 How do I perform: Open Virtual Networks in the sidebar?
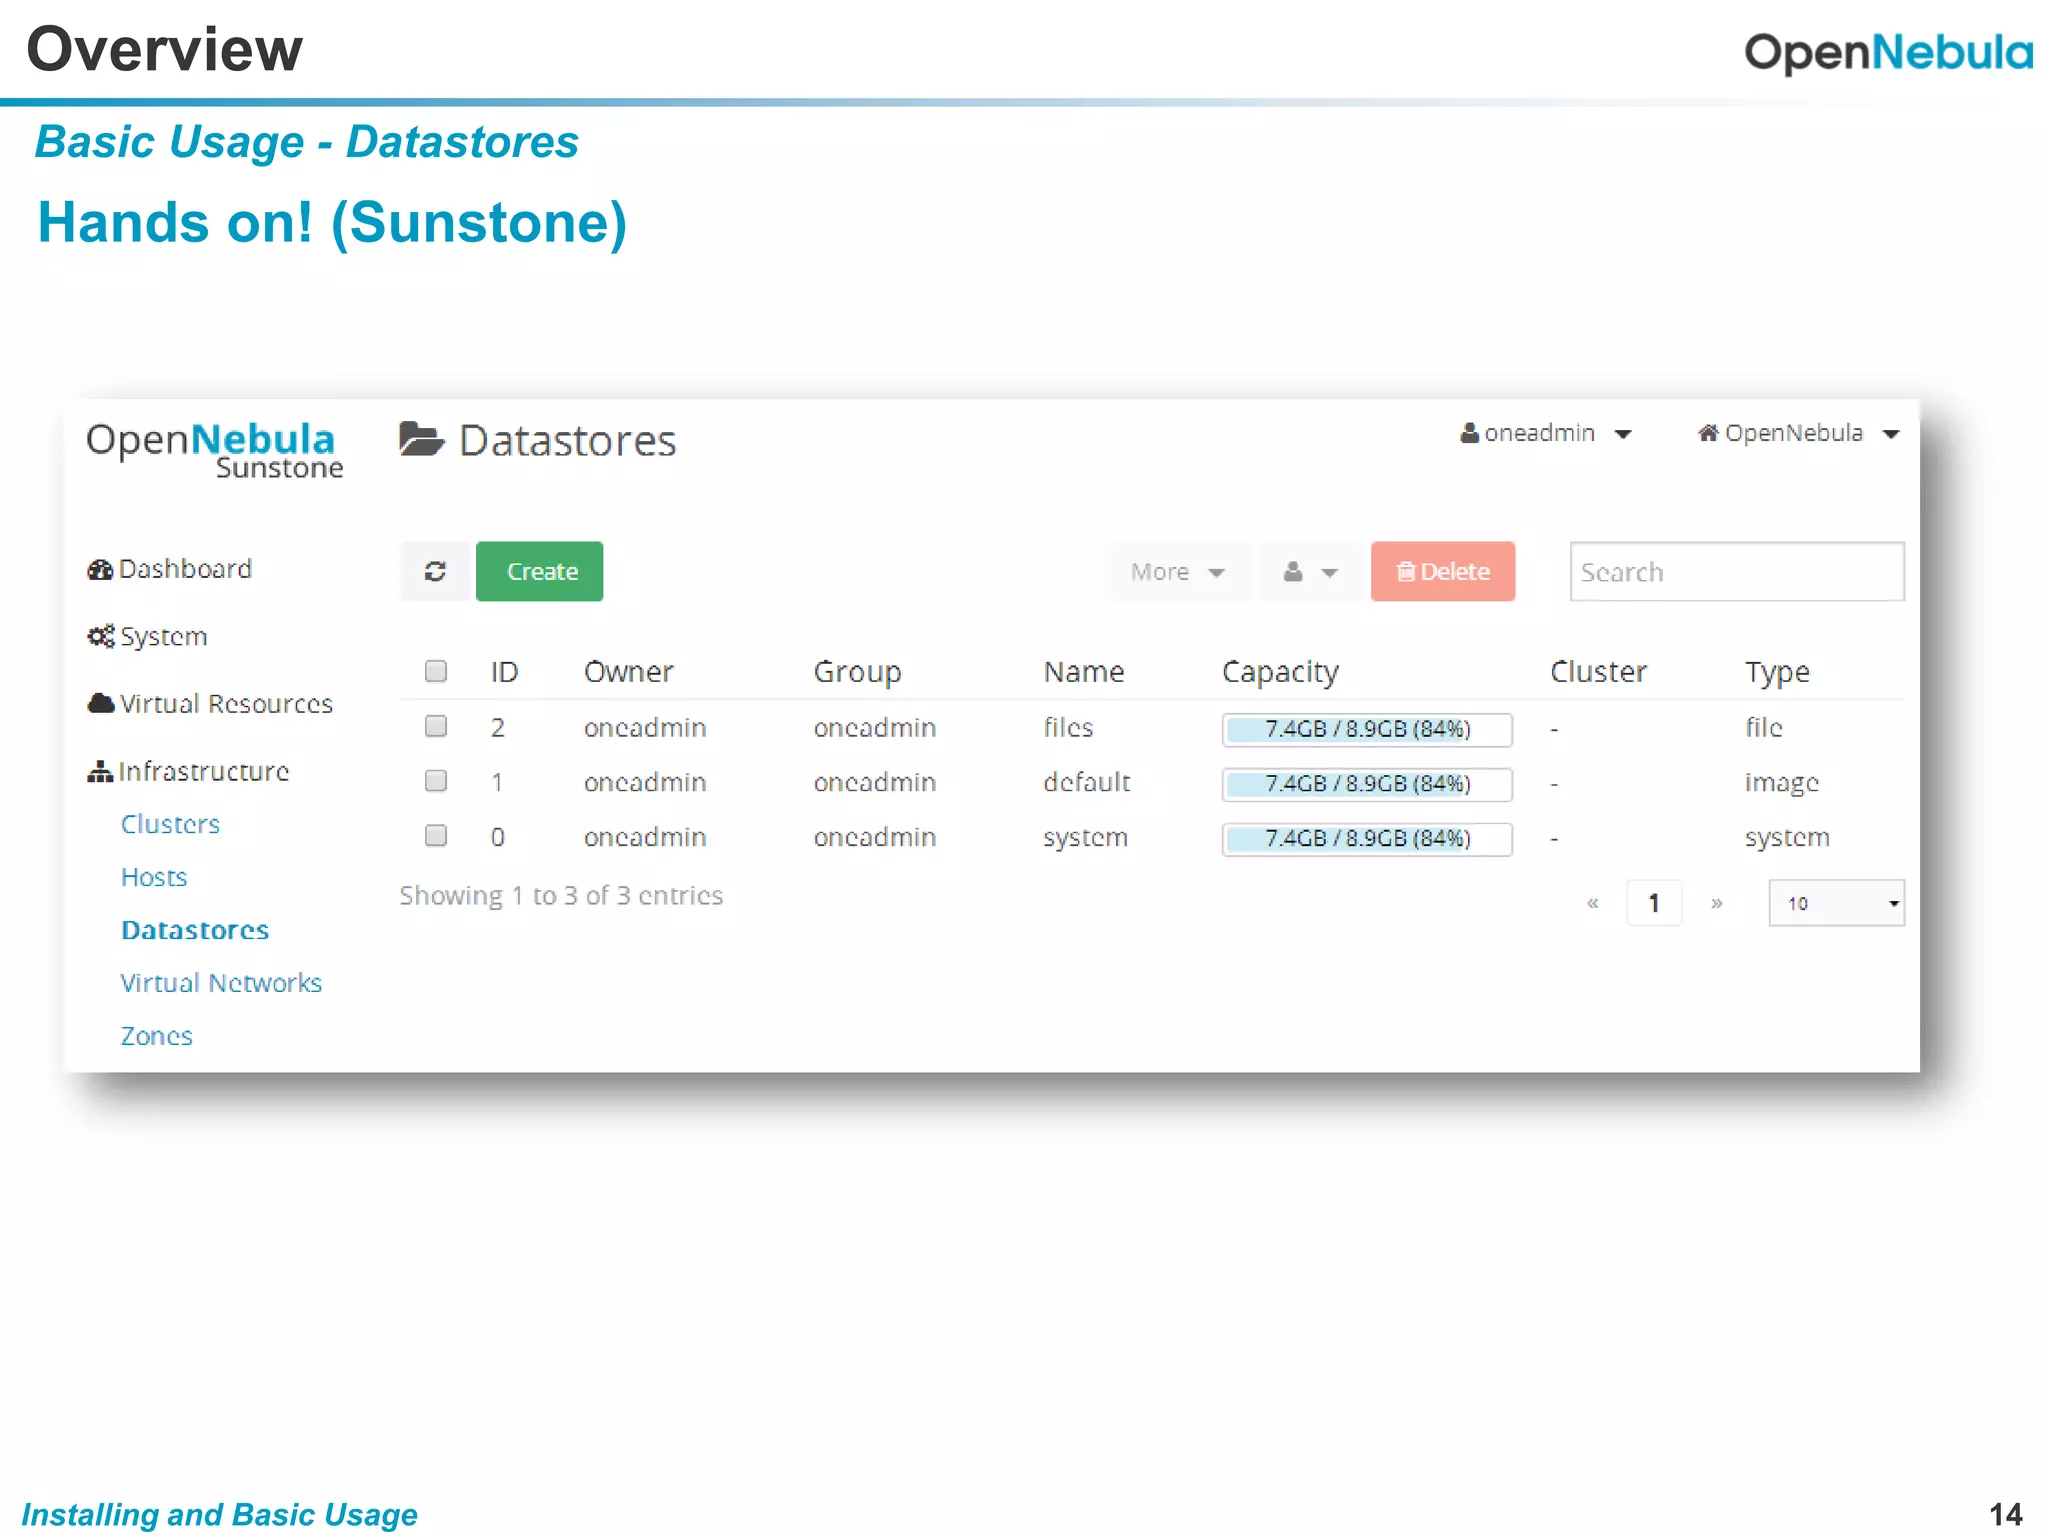(x=221, y=983)
